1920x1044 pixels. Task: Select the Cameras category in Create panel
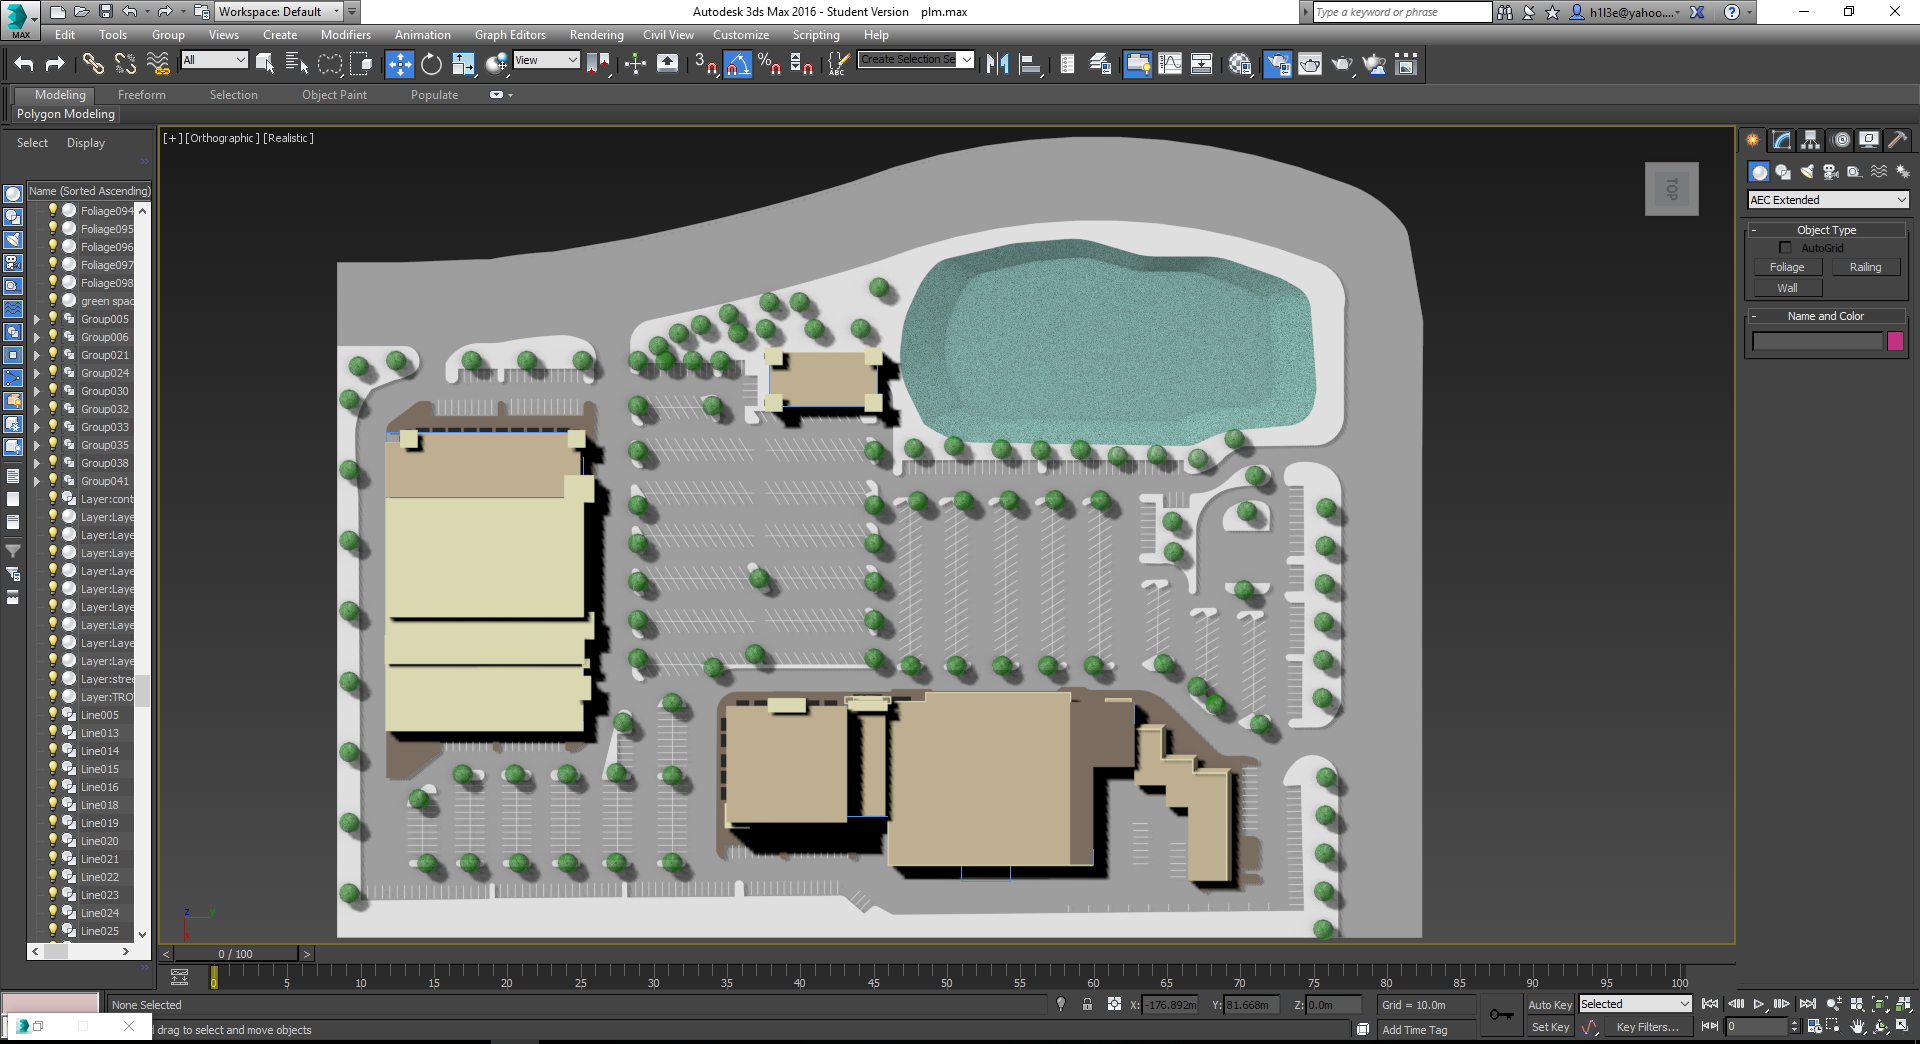click(x=1831, y=172)
